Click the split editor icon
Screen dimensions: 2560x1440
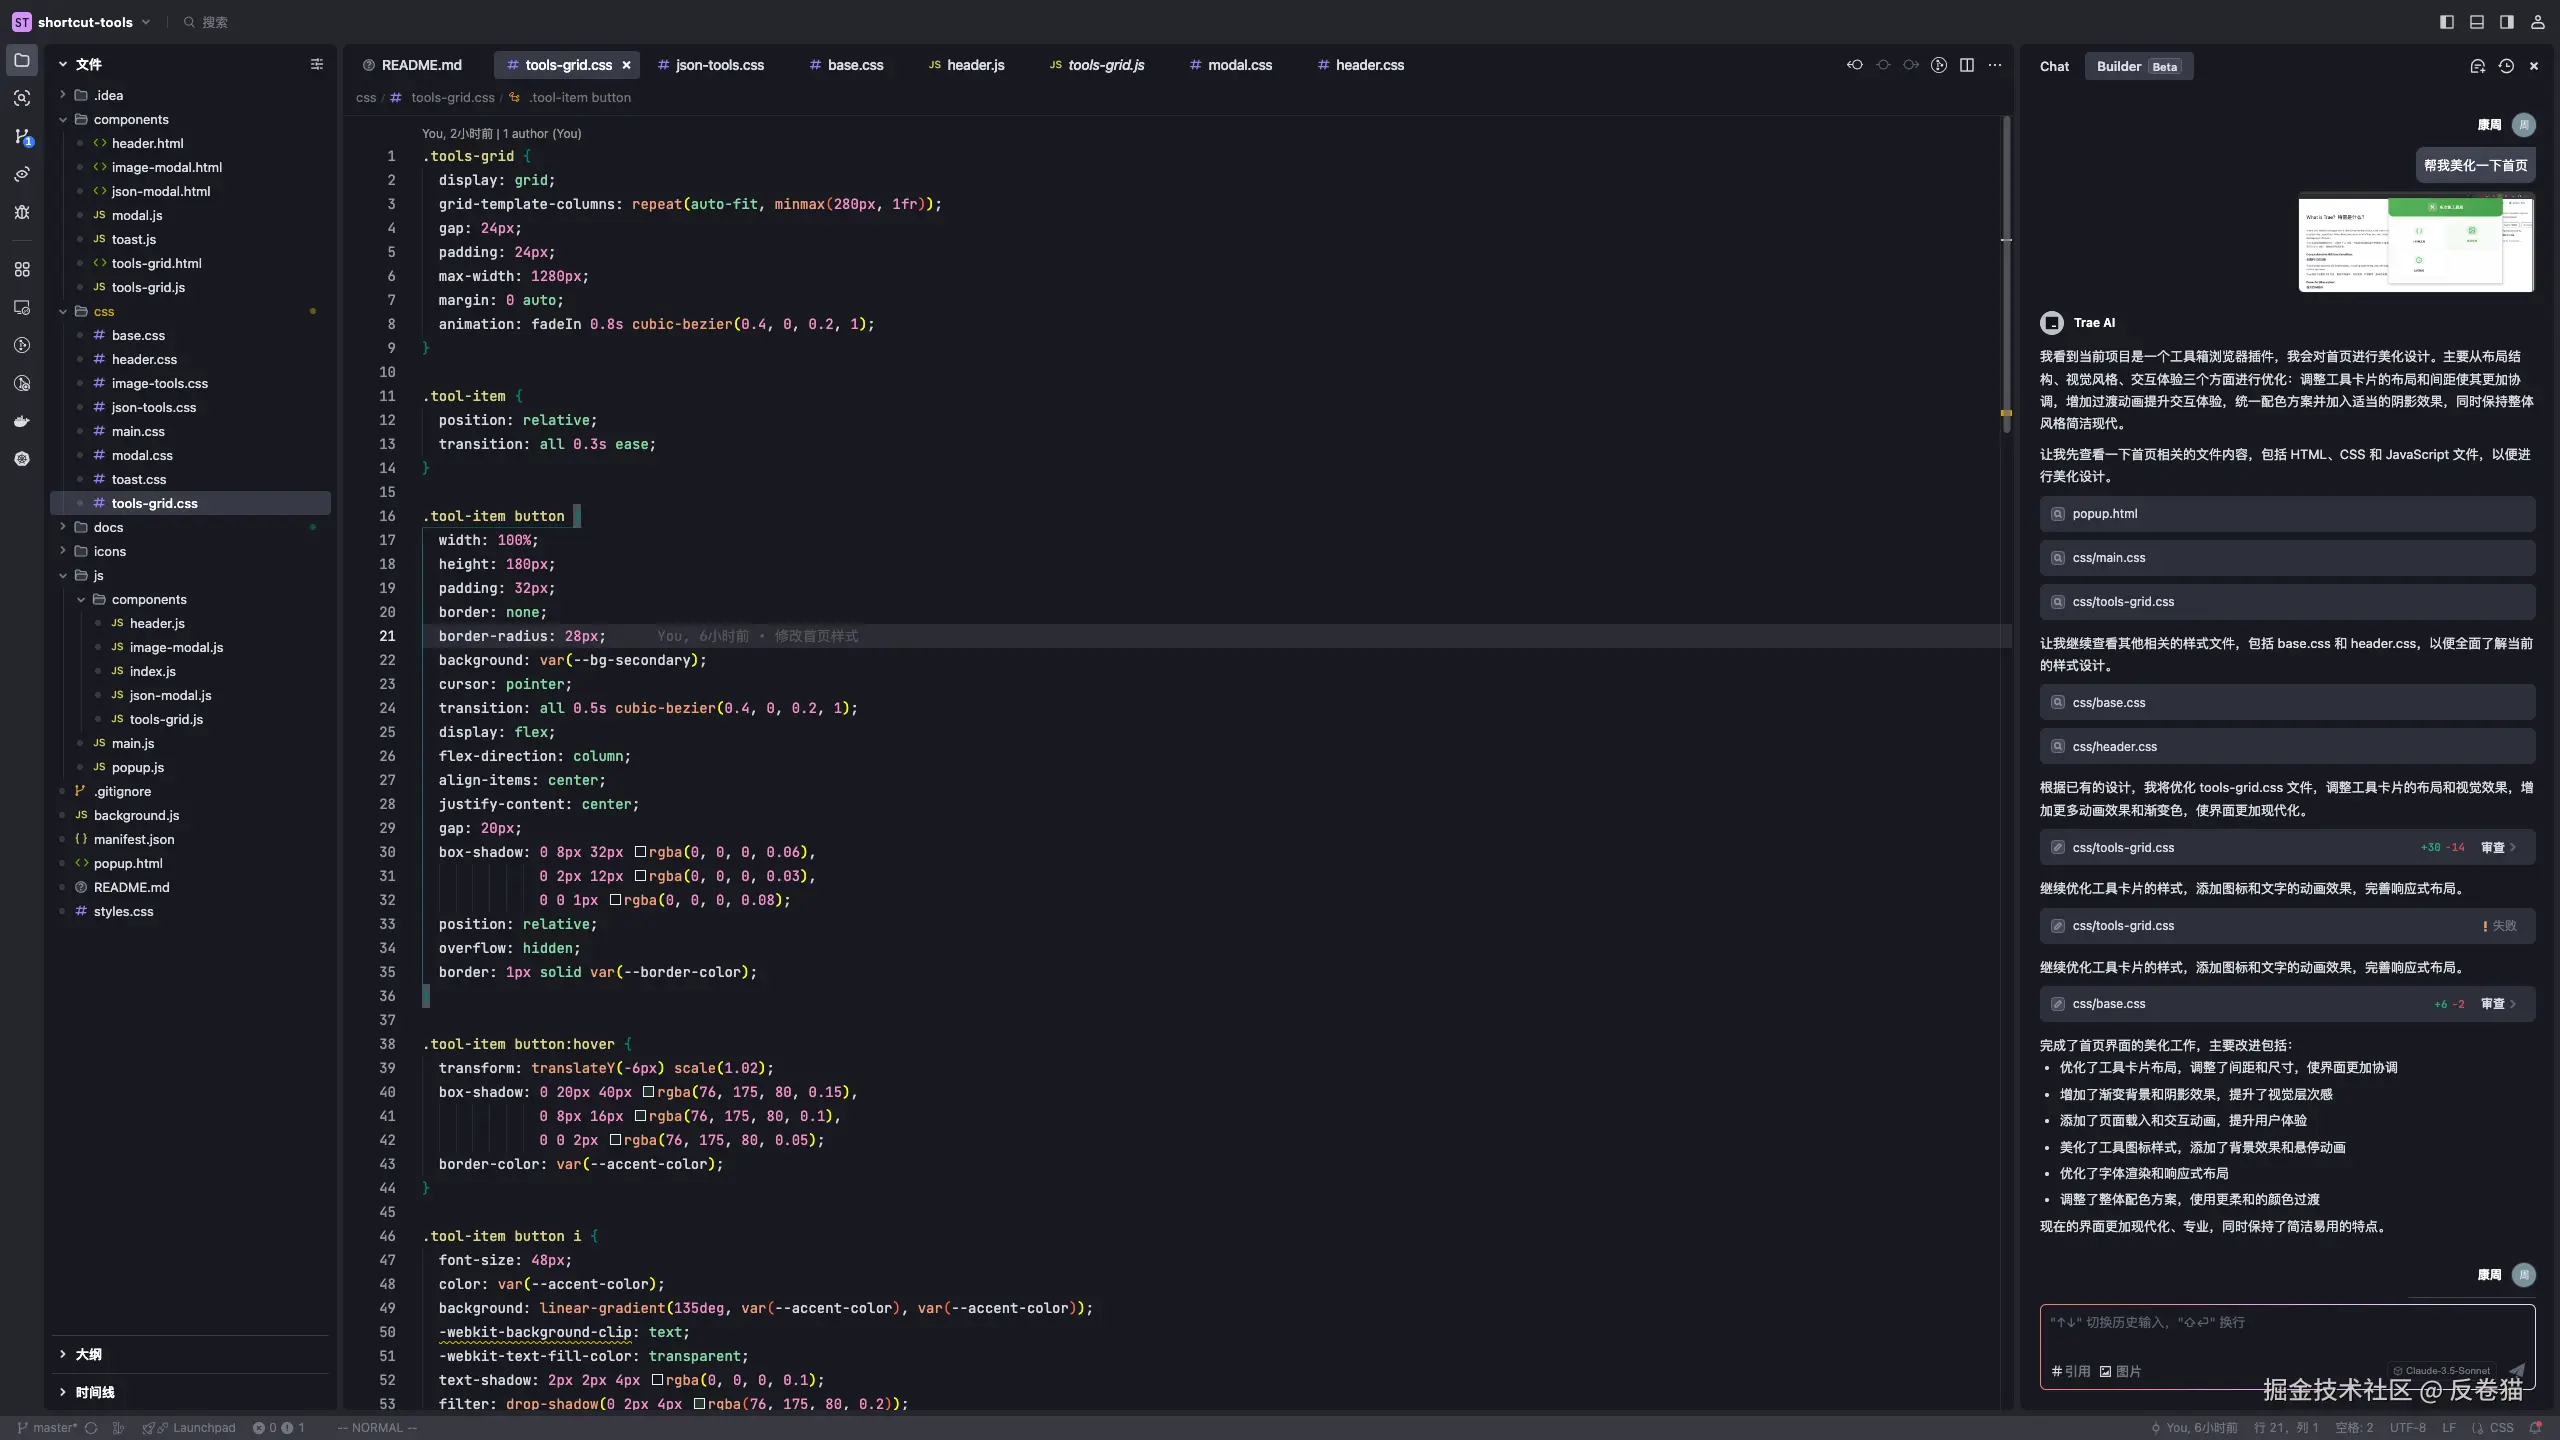(x=1966, y=65)
